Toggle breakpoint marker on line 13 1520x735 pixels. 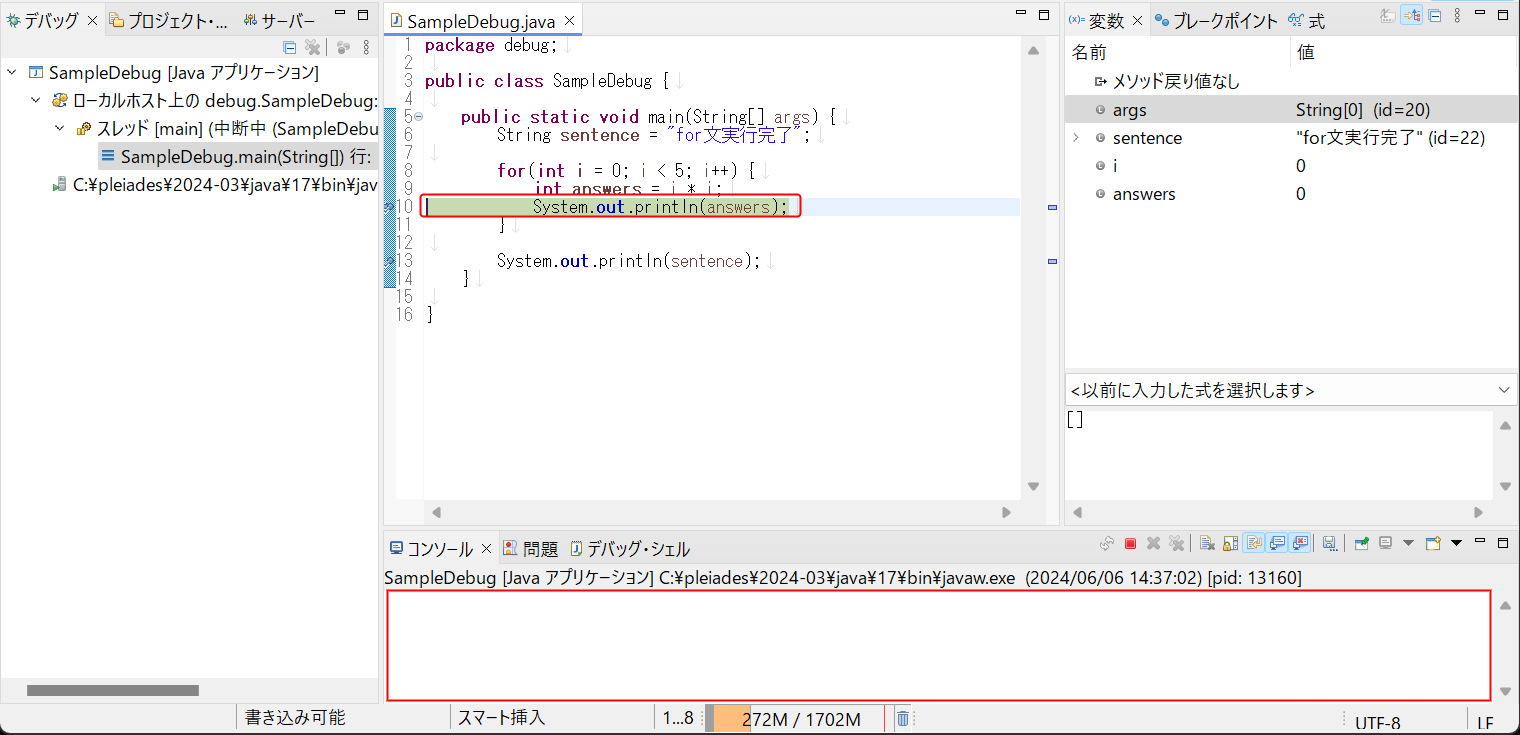click(390, 261)
